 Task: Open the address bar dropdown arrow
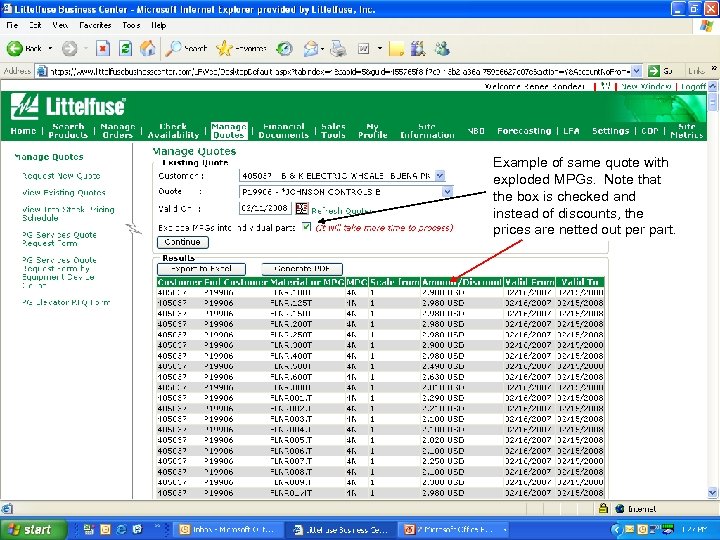click(x=636, y=71)
